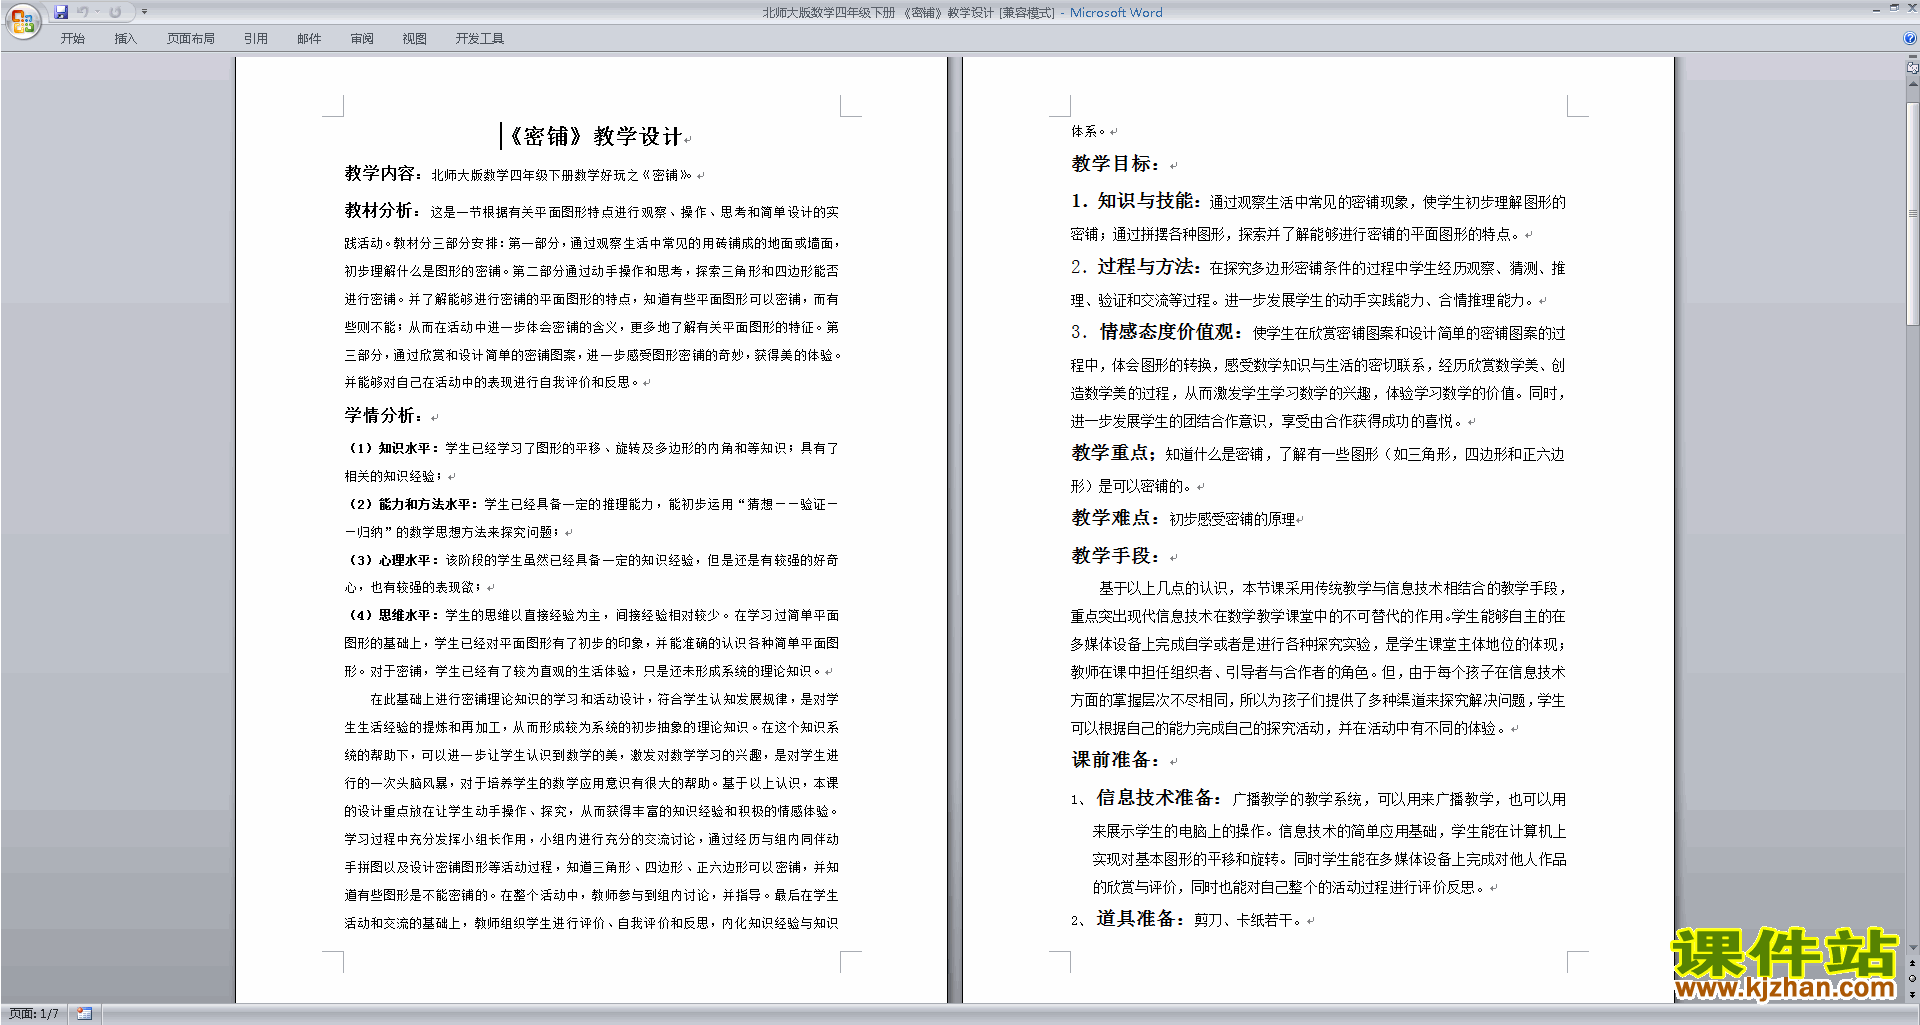Image resolution: width=1920 pixels, height=1025 pixels.
Task: Click the Previous Page double-arrow button
Action: point(1912,963)
